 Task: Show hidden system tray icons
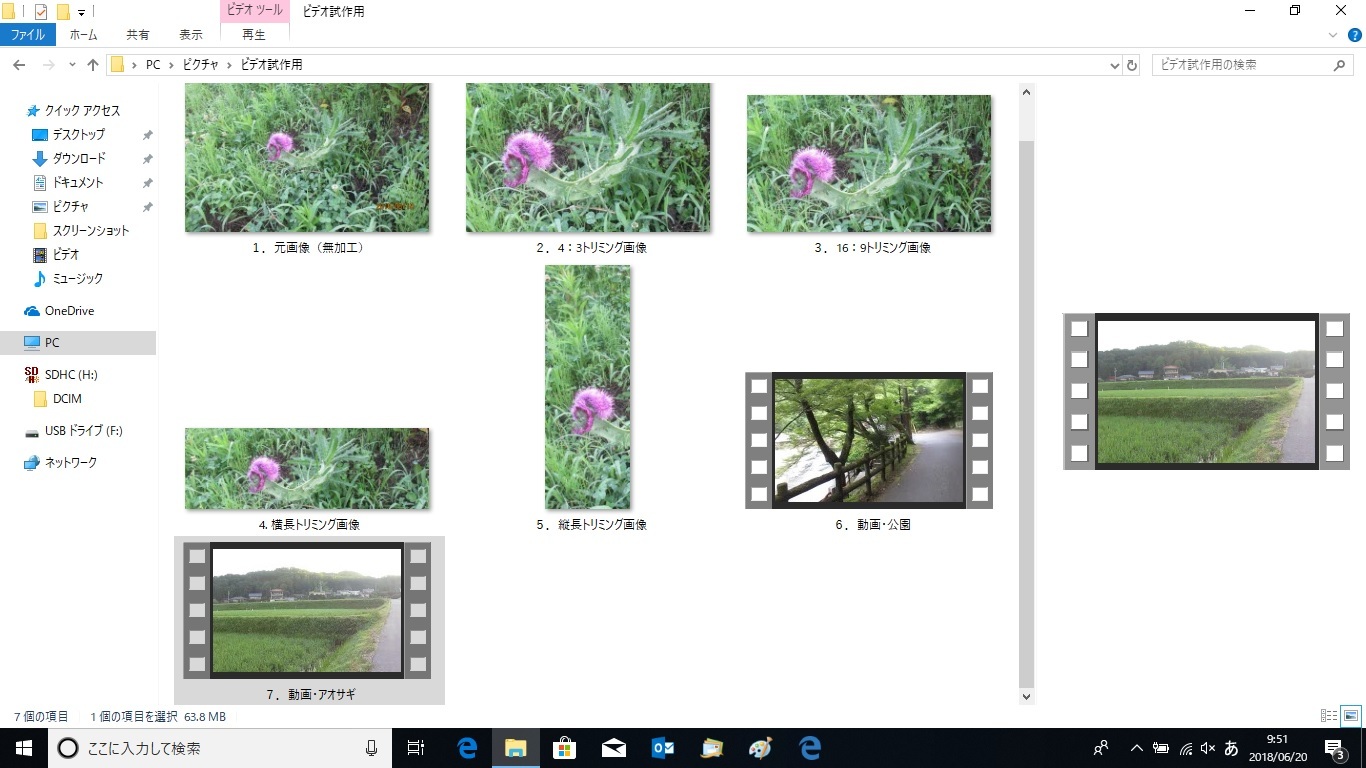(x=1137, y=748)
